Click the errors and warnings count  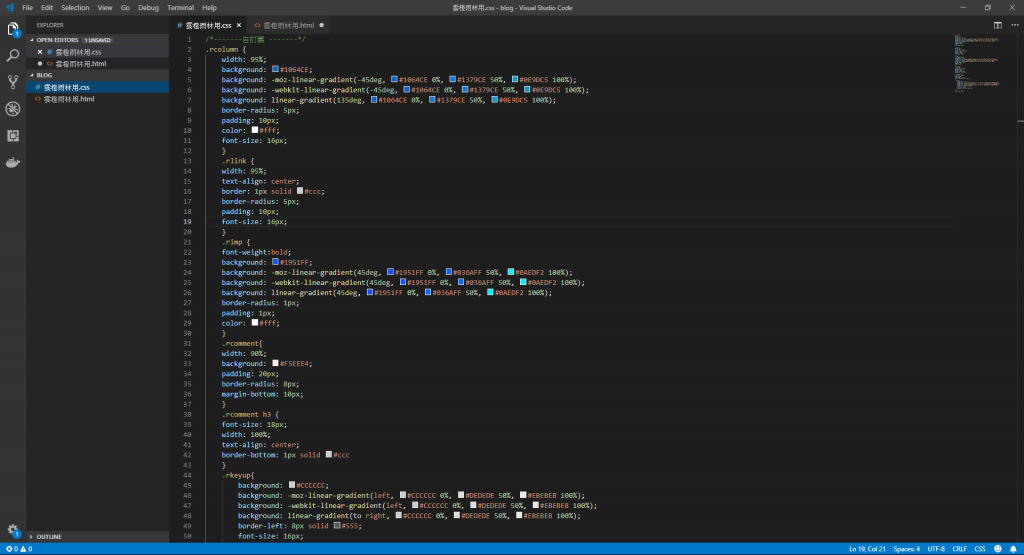(18, 549)
